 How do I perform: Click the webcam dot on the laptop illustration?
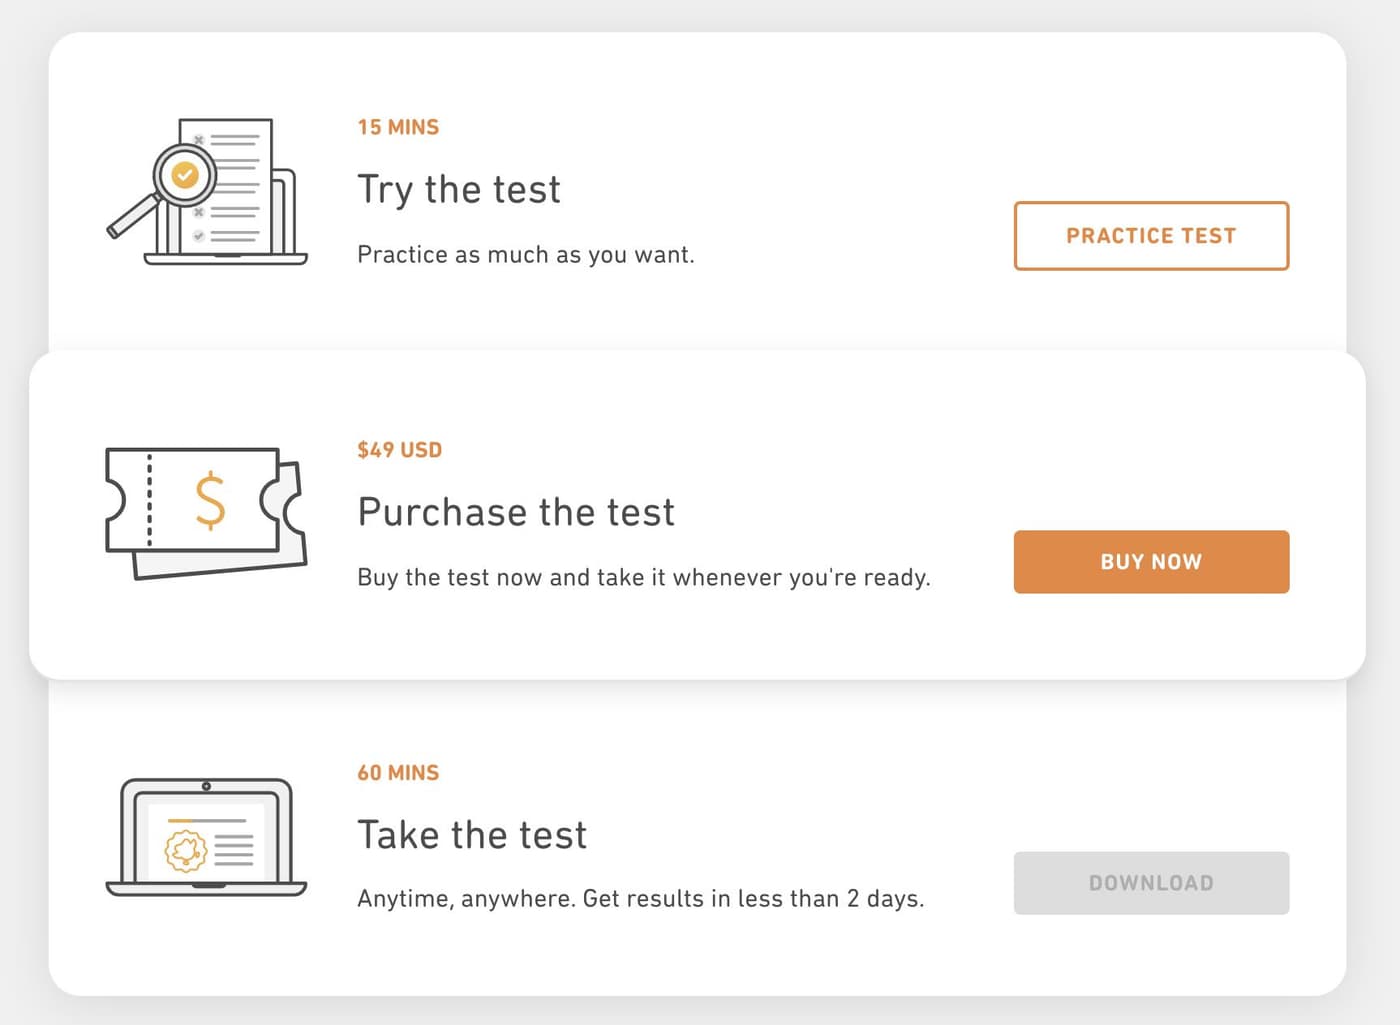[x=206, y=786]
